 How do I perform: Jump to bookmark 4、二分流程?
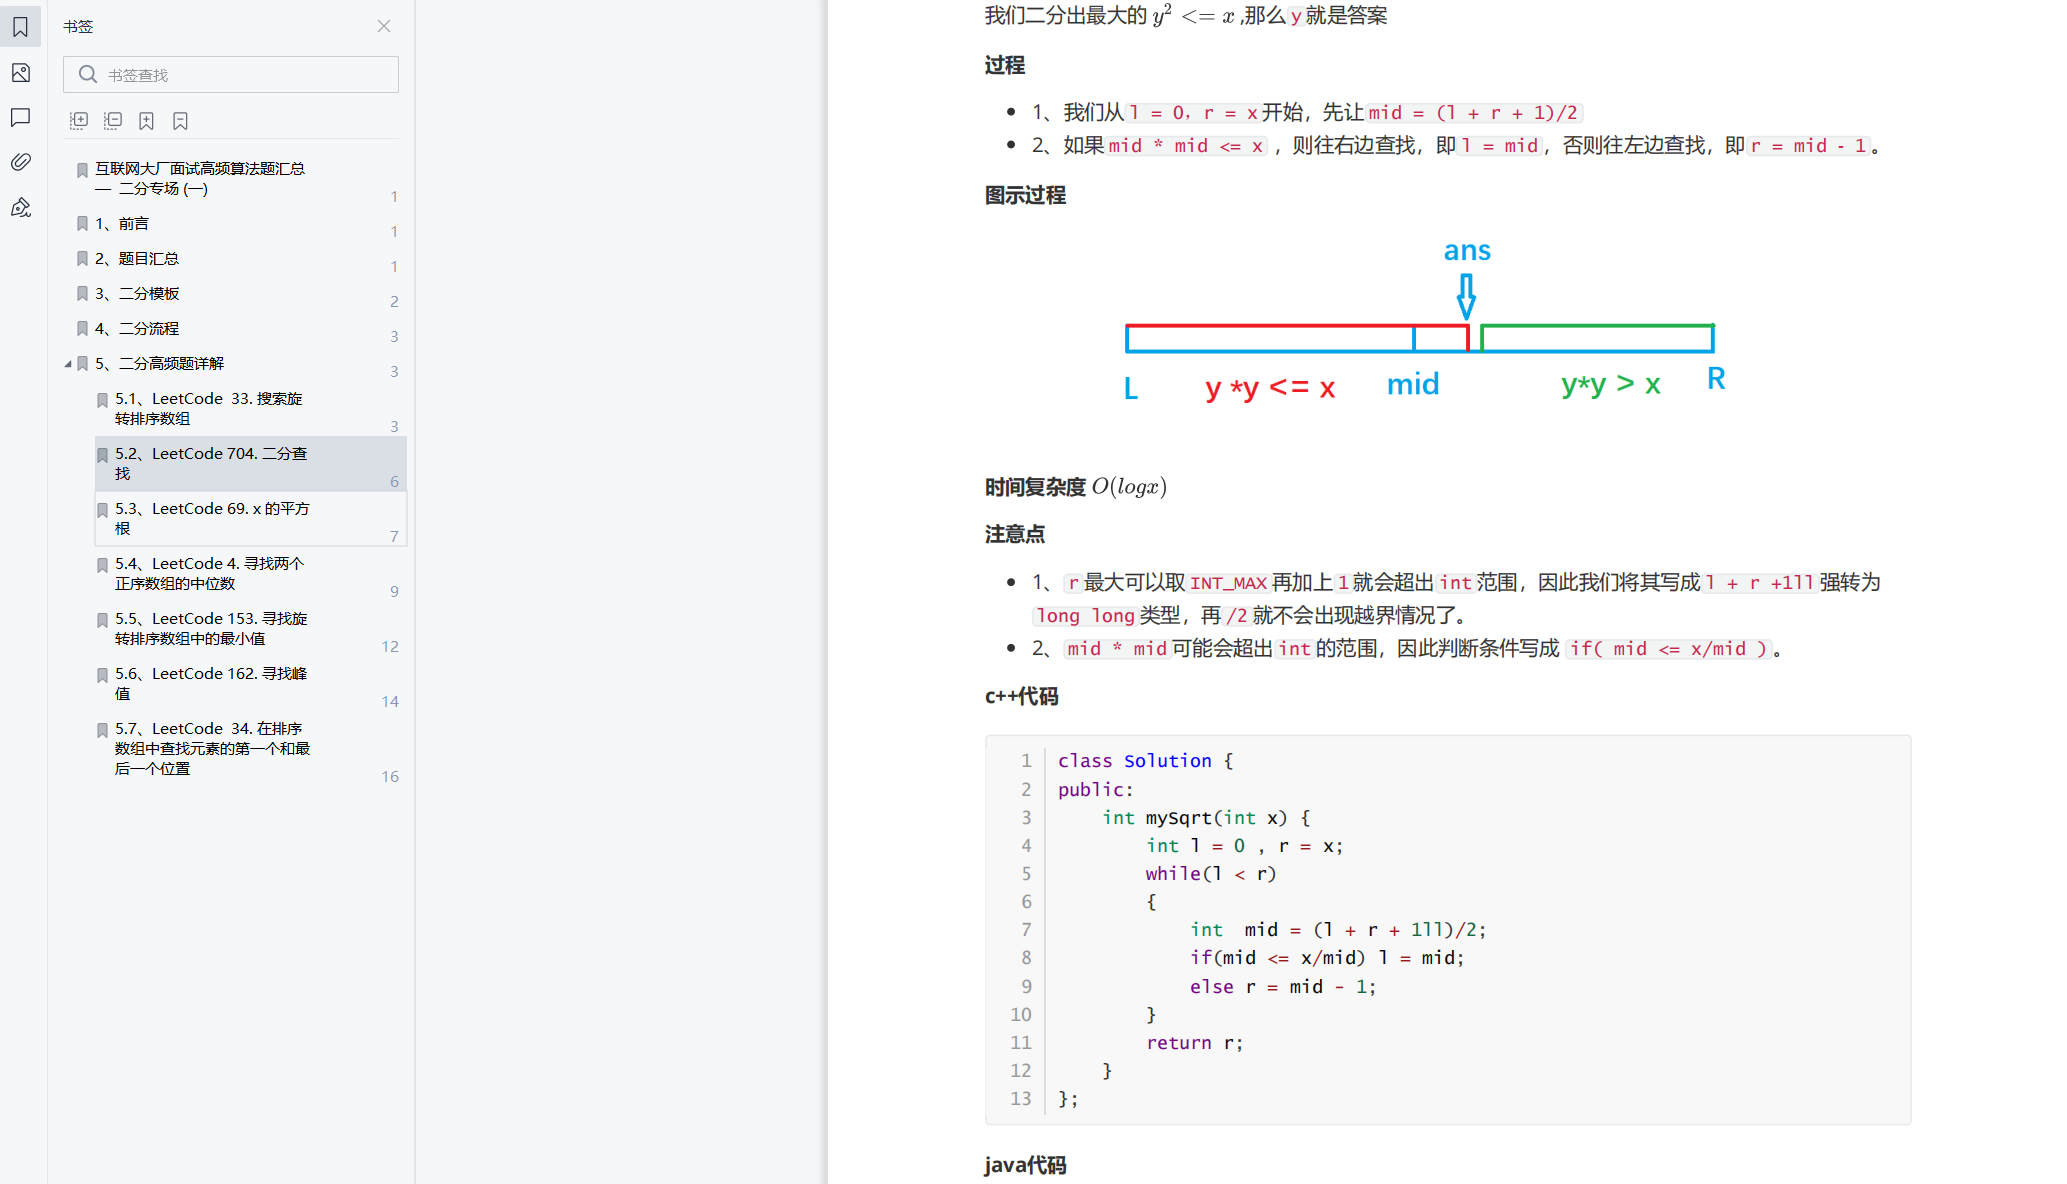pyautogui.click(x=137, y=328)
